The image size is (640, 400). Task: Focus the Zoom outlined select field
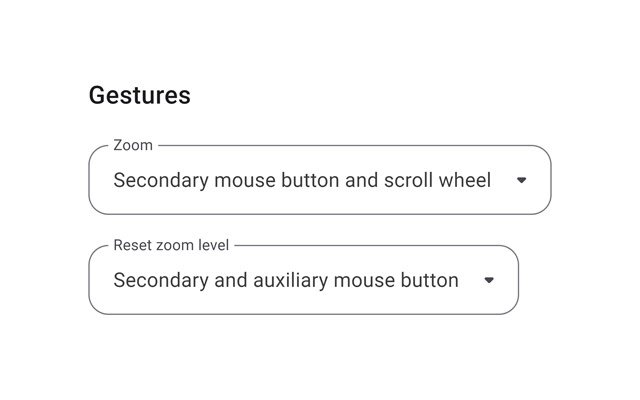pos(320,181)
